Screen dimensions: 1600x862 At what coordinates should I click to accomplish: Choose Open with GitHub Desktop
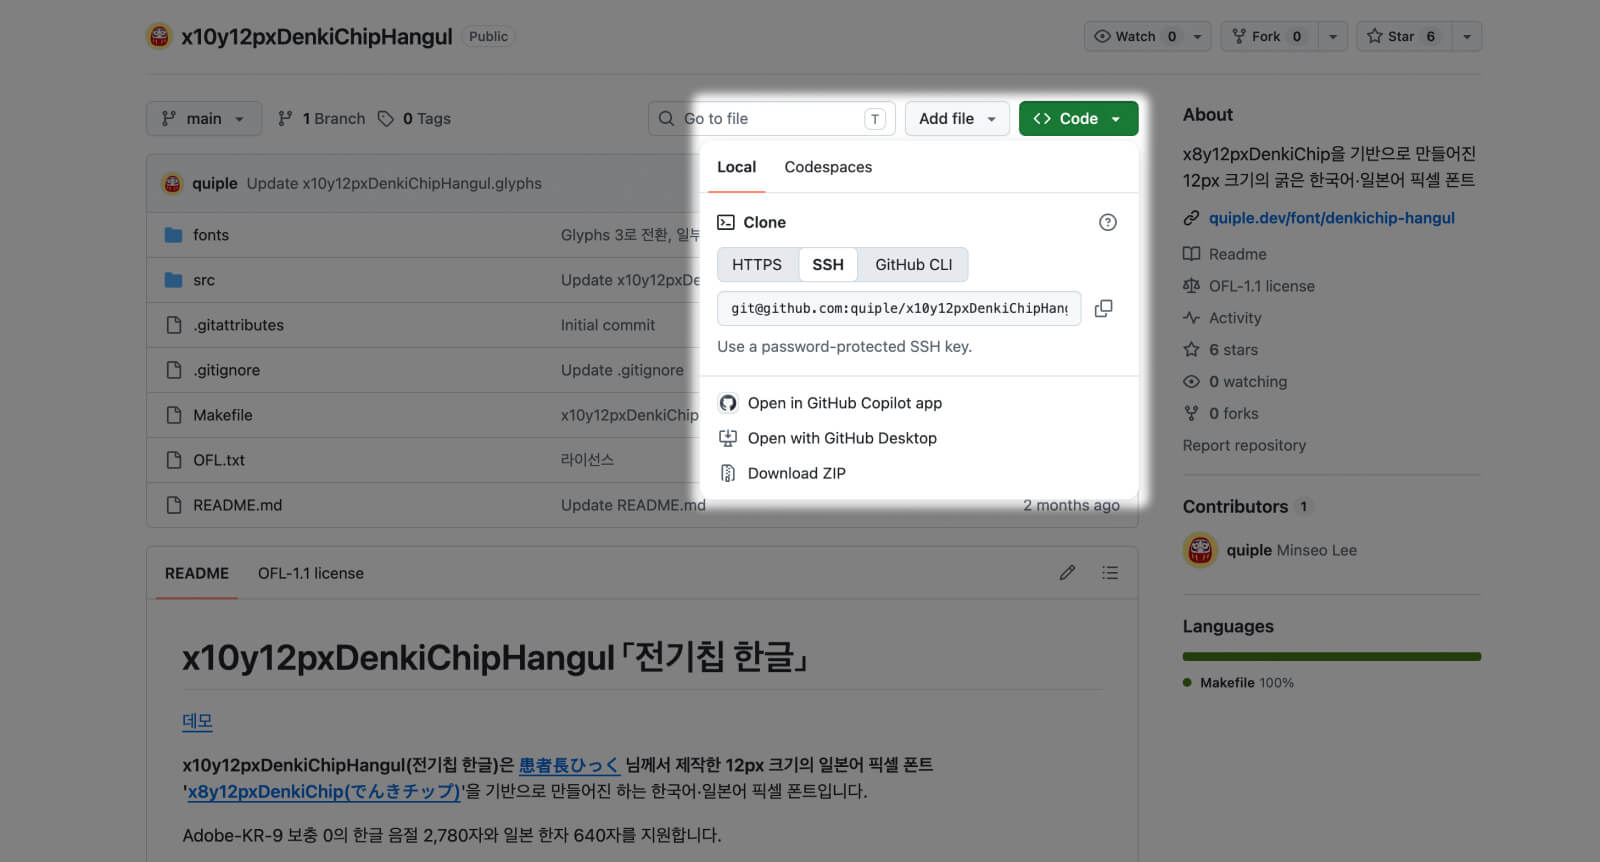(842, 438)
